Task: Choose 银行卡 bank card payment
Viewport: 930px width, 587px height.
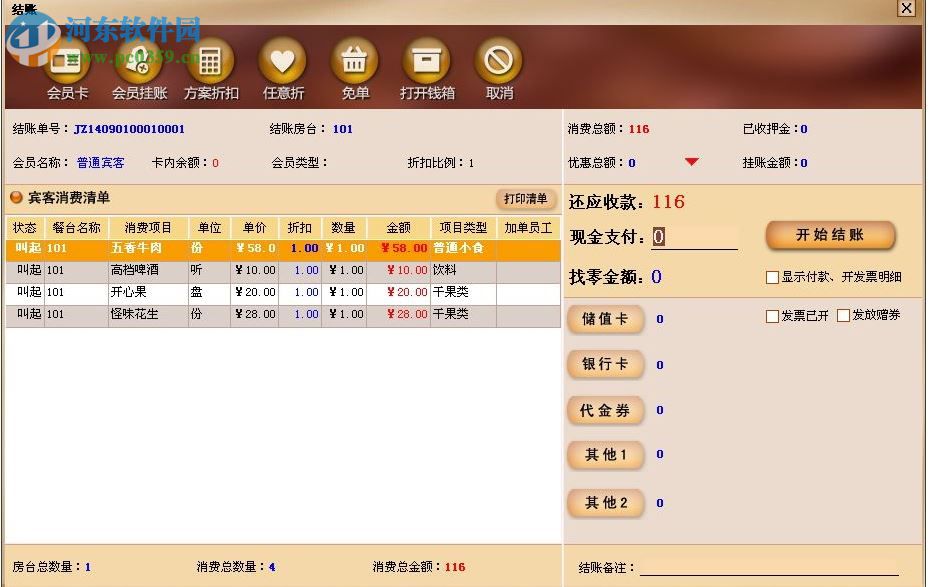Action: tap(605, 365)
